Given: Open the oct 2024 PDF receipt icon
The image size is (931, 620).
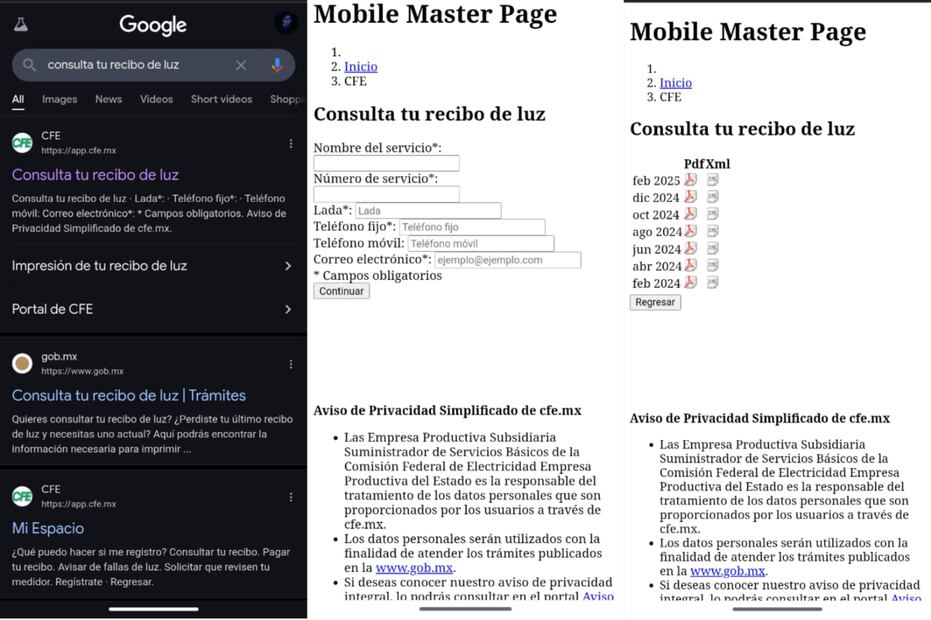Looking at the screenshot, I should (x=690, y=214).
